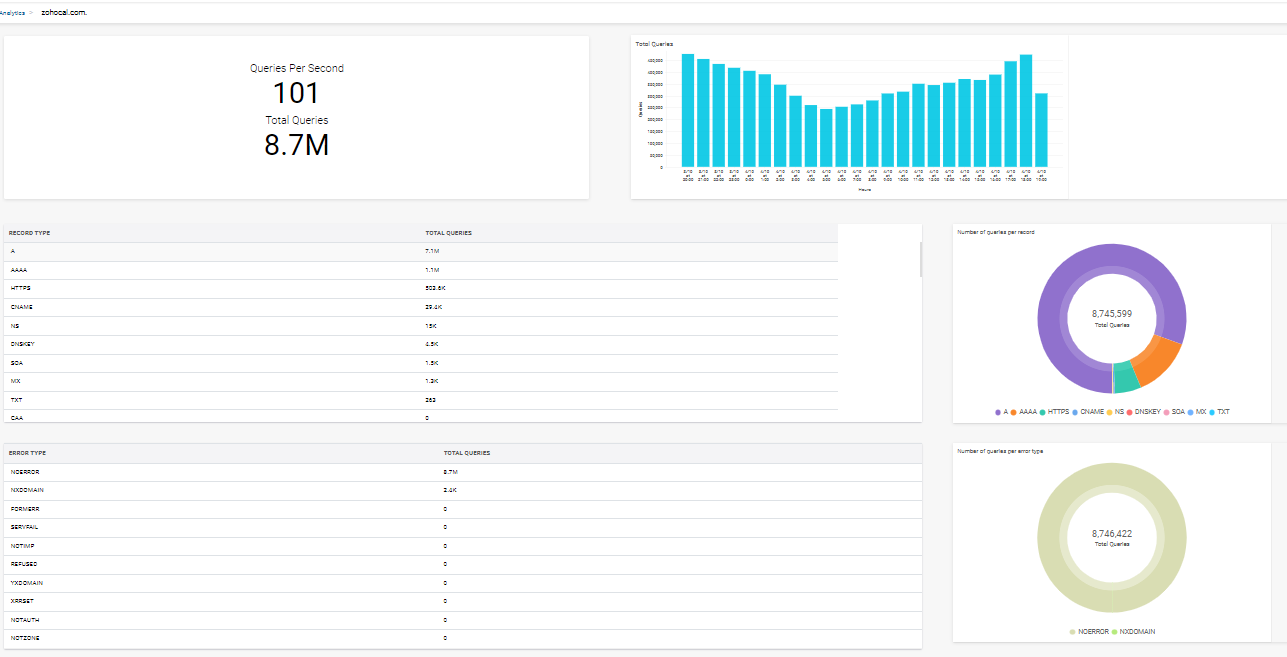Click the SOA legend dot
1287x657 pixels.
point(1166,411)
